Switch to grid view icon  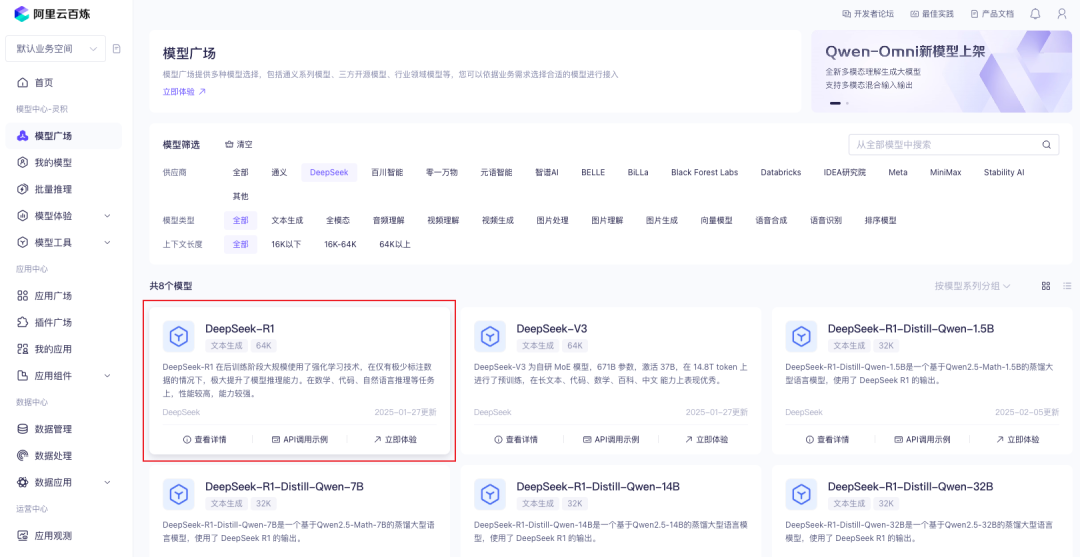[1046, 286]
